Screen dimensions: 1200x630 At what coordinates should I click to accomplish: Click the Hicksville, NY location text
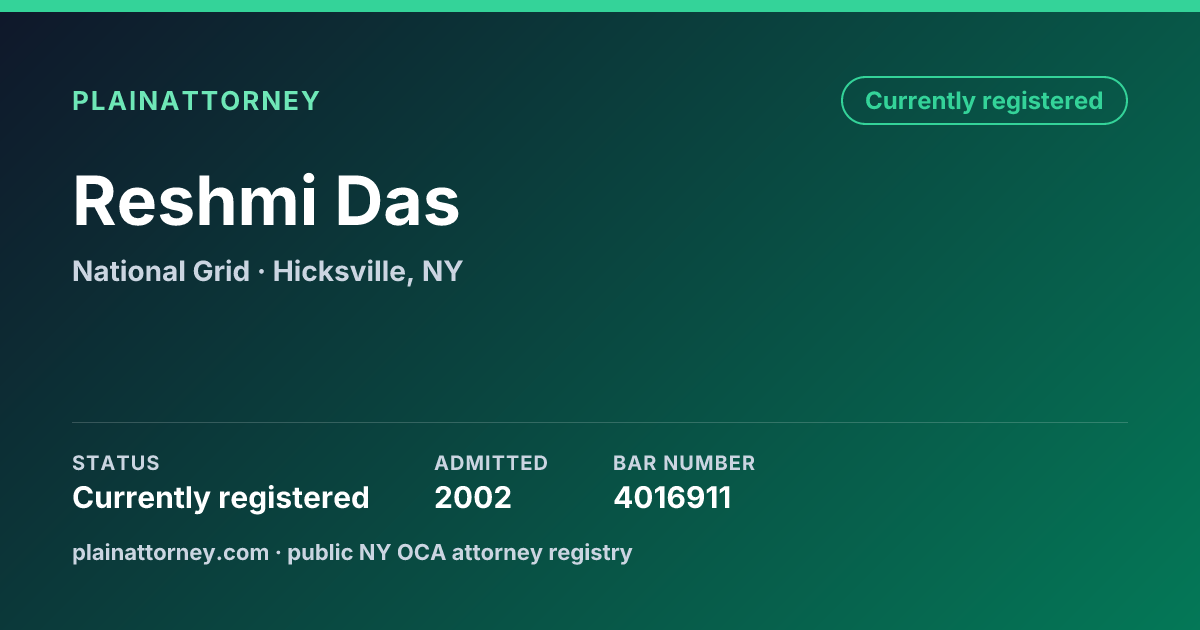coord(368,272)
